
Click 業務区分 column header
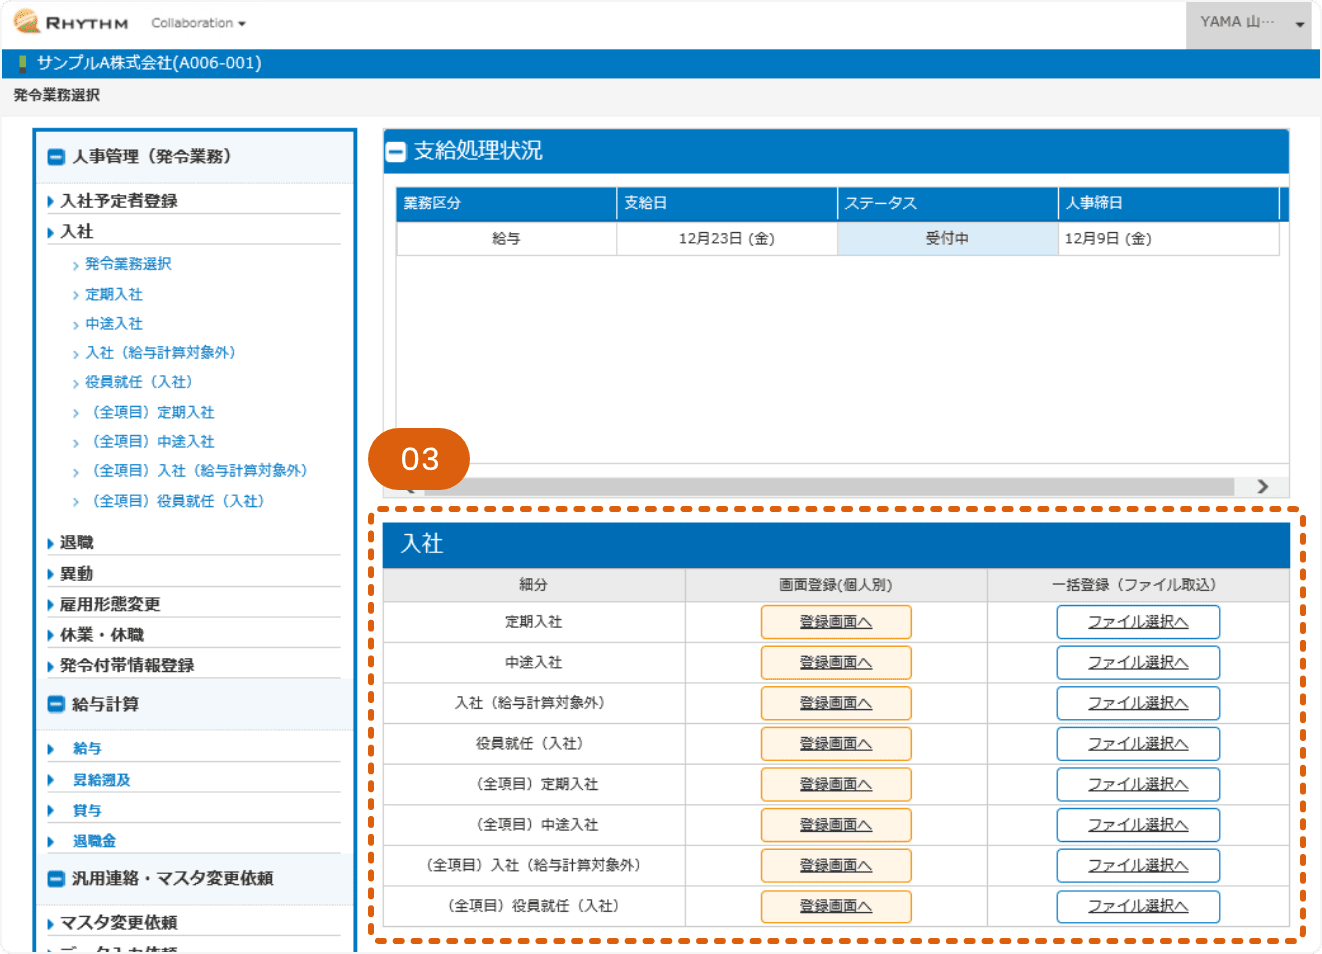(506, 204)
